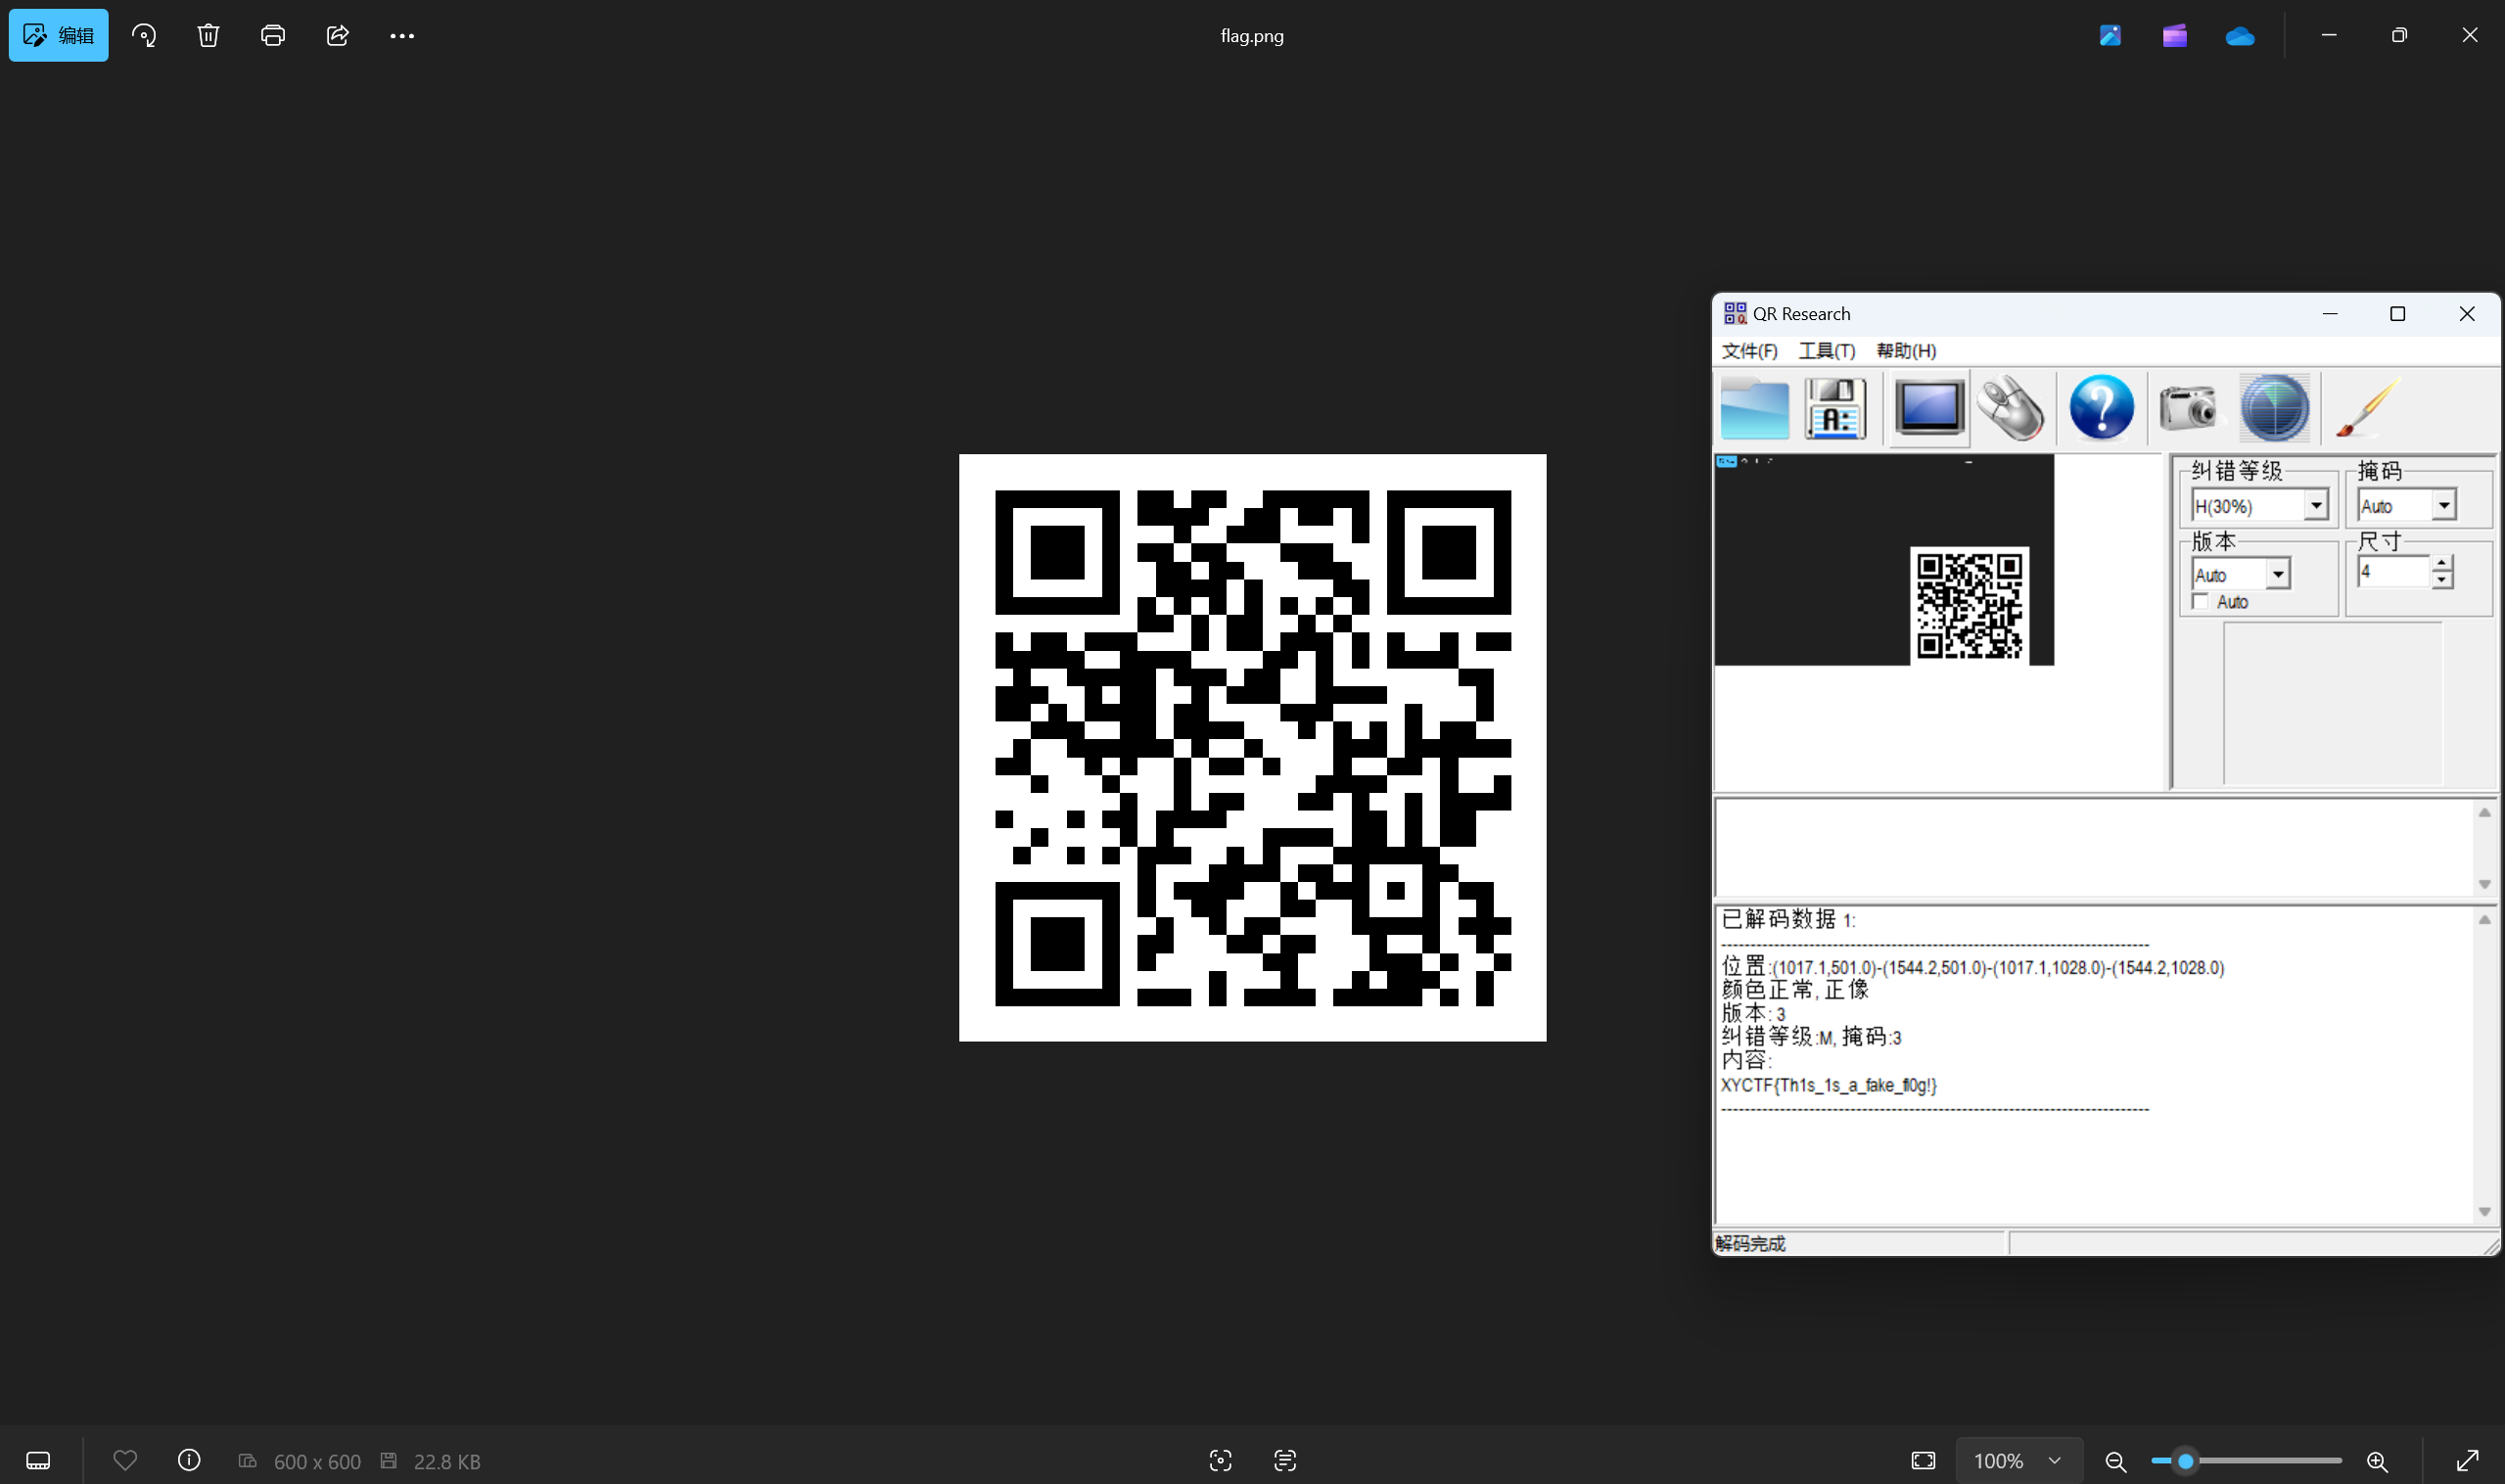Adjust the Photos zoom slider handle
This screenshot has height=1484, width=2505.
click(2186, 1461)
